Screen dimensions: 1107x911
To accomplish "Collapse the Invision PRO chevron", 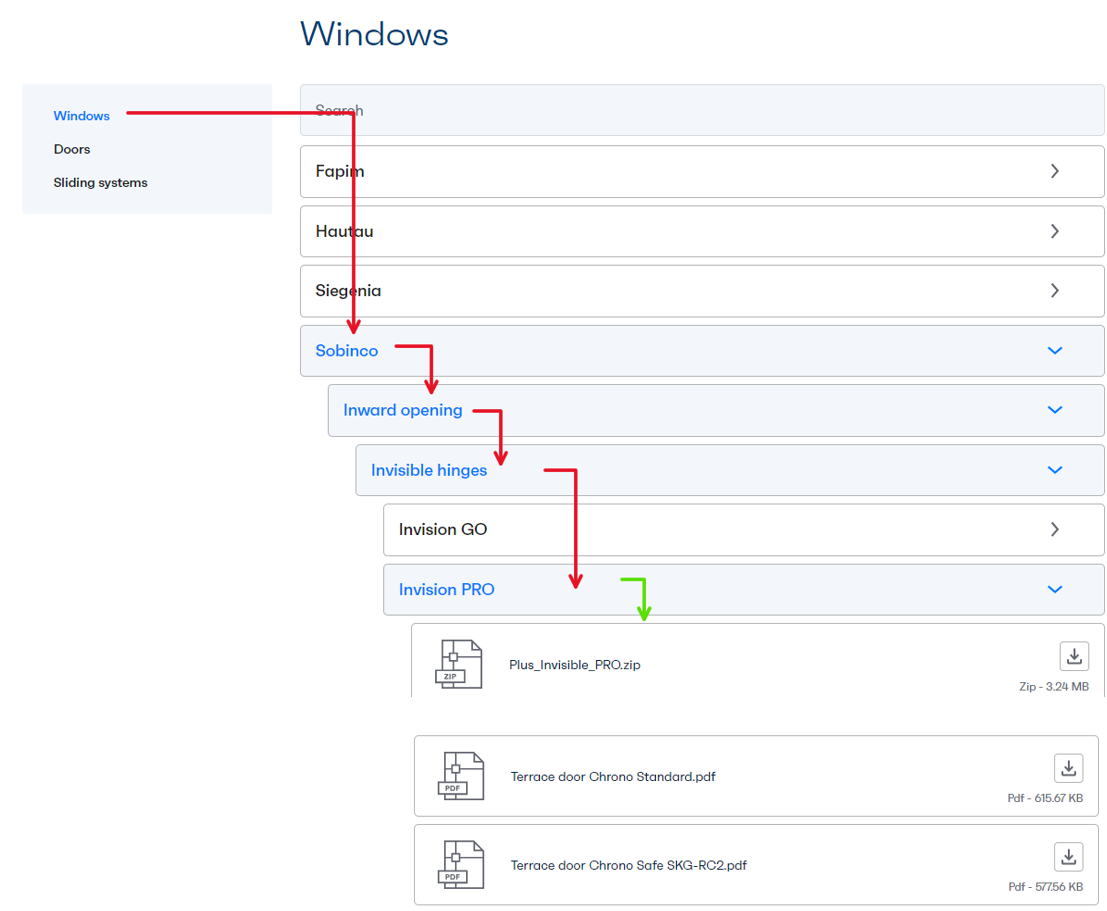I will coord(1055,589).
